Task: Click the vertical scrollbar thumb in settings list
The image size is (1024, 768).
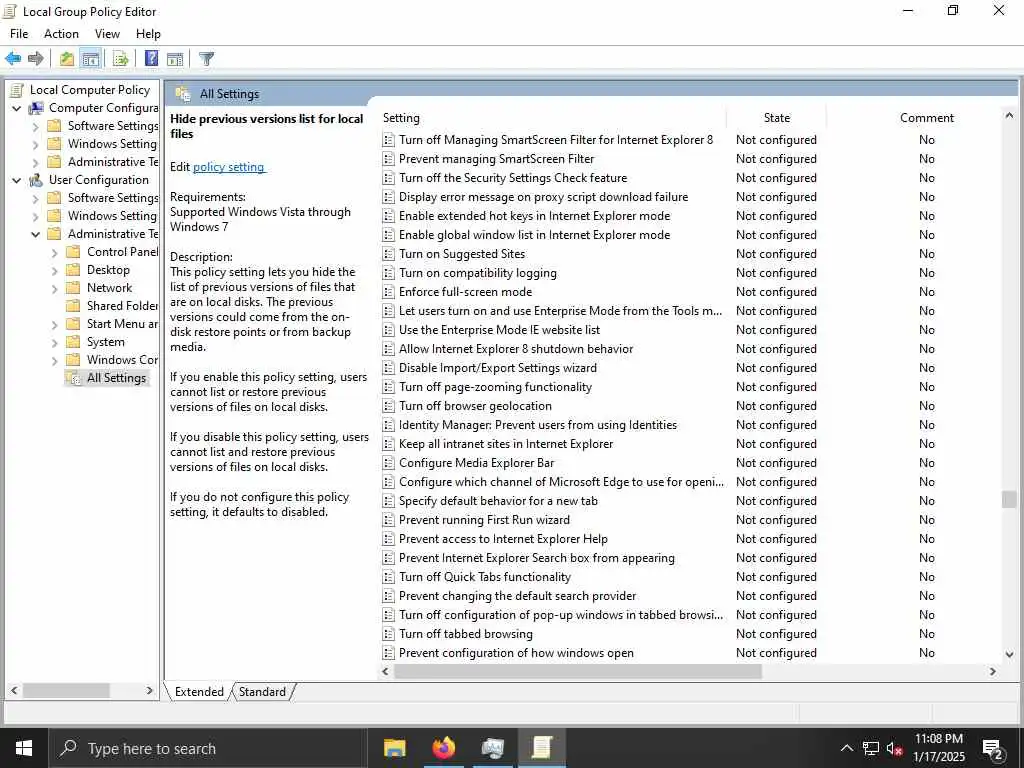Action: point(1009,500)
